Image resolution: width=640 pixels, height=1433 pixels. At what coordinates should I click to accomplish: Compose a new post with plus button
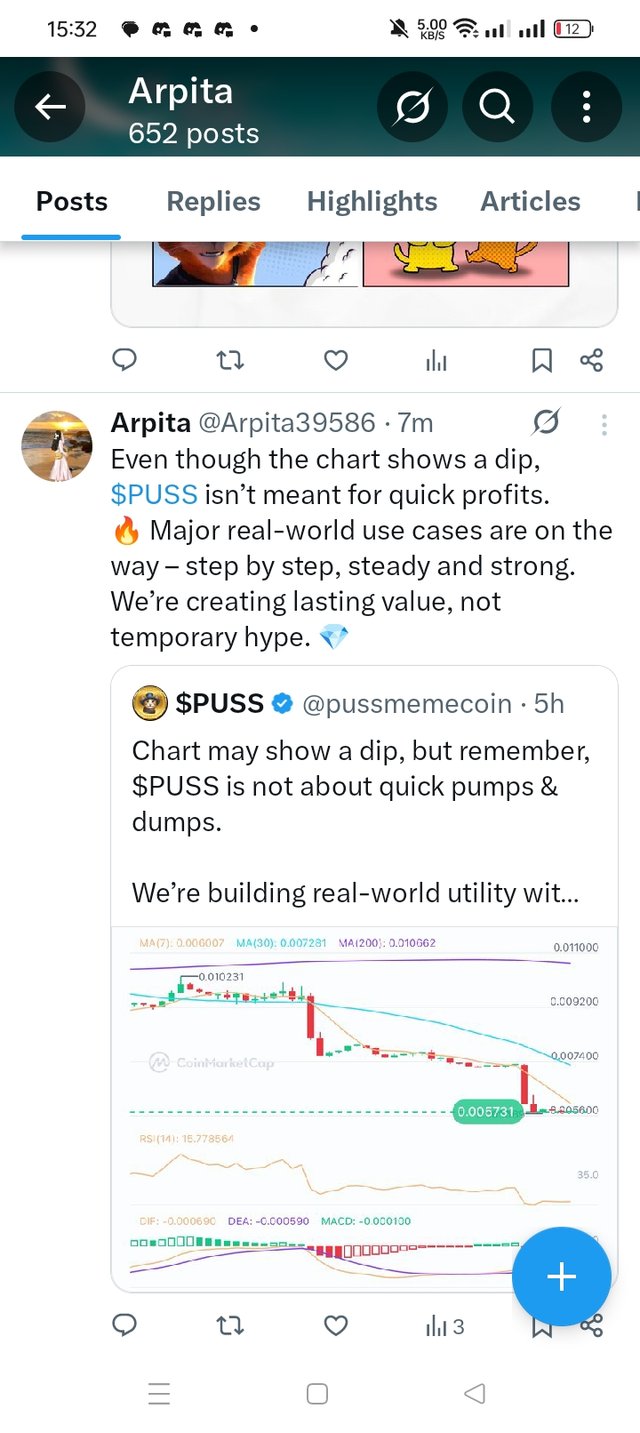(x=561, y=1276)
